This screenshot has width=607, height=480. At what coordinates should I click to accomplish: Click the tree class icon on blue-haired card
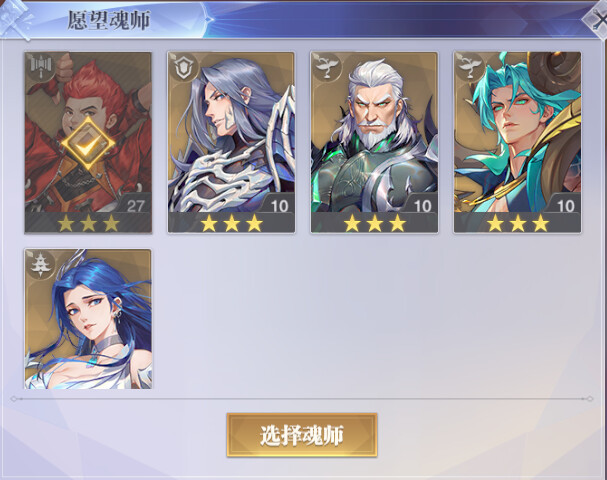tap(40, 265)
